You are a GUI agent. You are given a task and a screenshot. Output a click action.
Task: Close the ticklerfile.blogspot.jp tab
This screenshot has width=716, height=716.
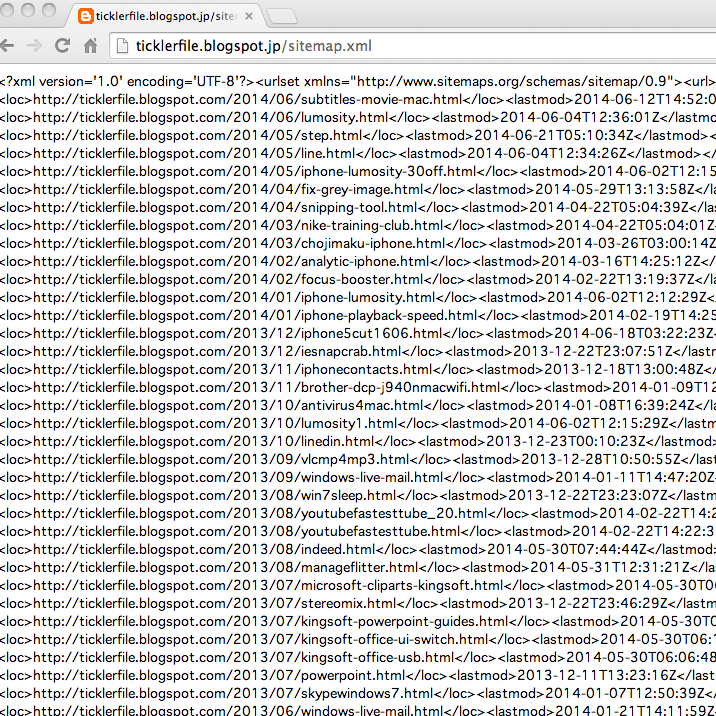click(x=249, y=16)
